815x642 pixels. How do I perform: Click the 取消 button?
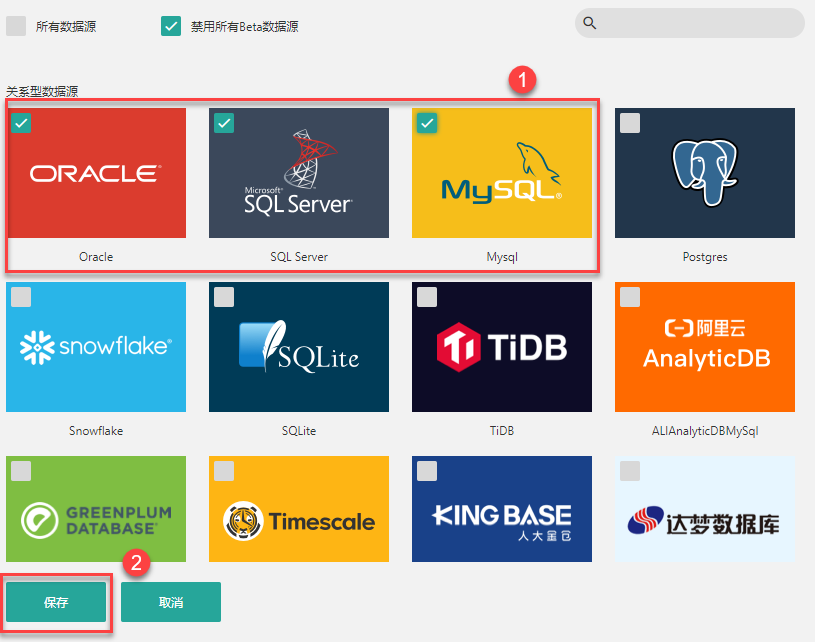pyautogui.click(x=171, y=603)
